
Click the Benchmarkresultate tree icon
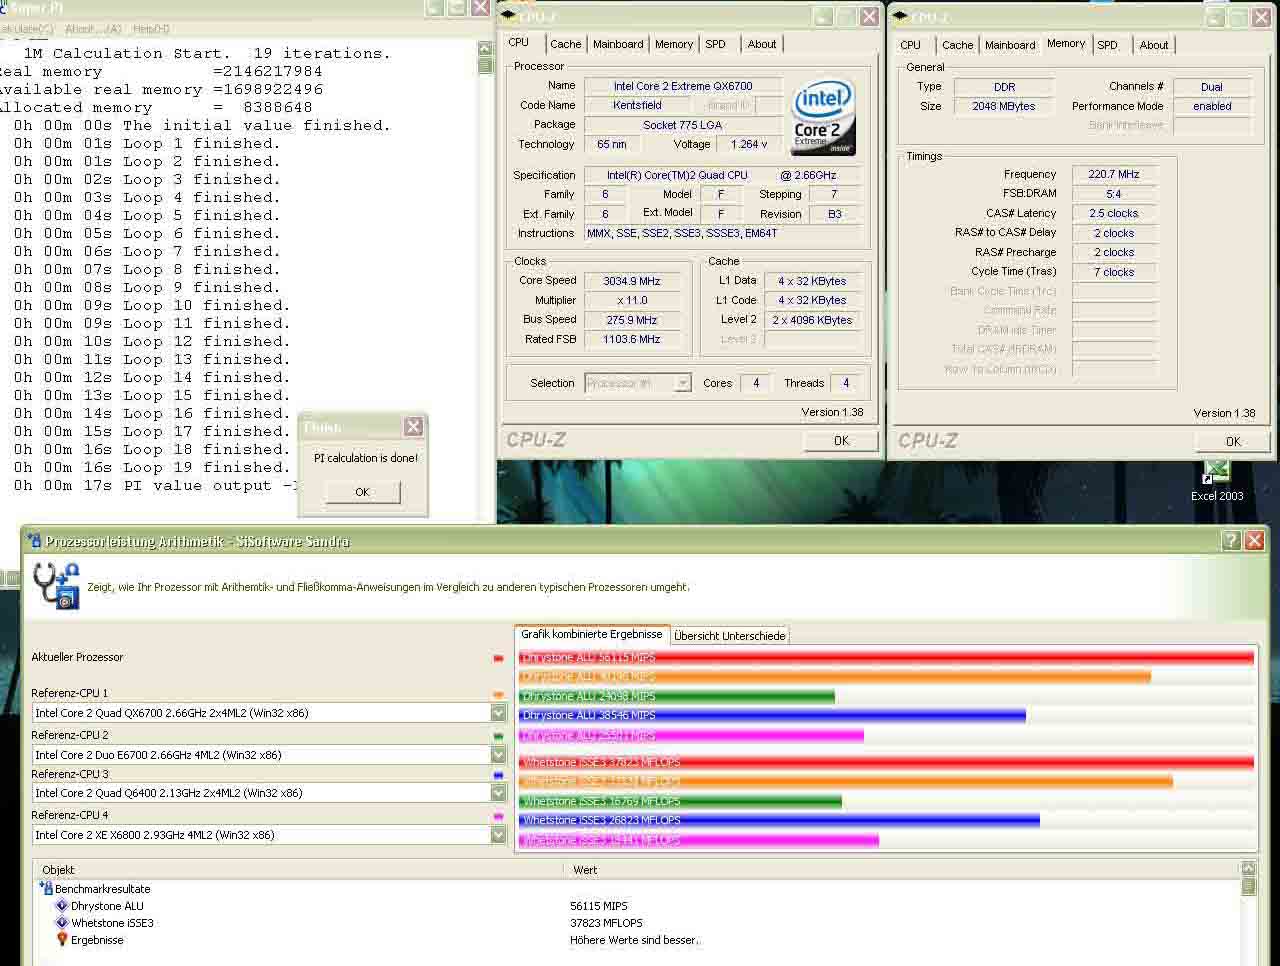coord(45,888)
